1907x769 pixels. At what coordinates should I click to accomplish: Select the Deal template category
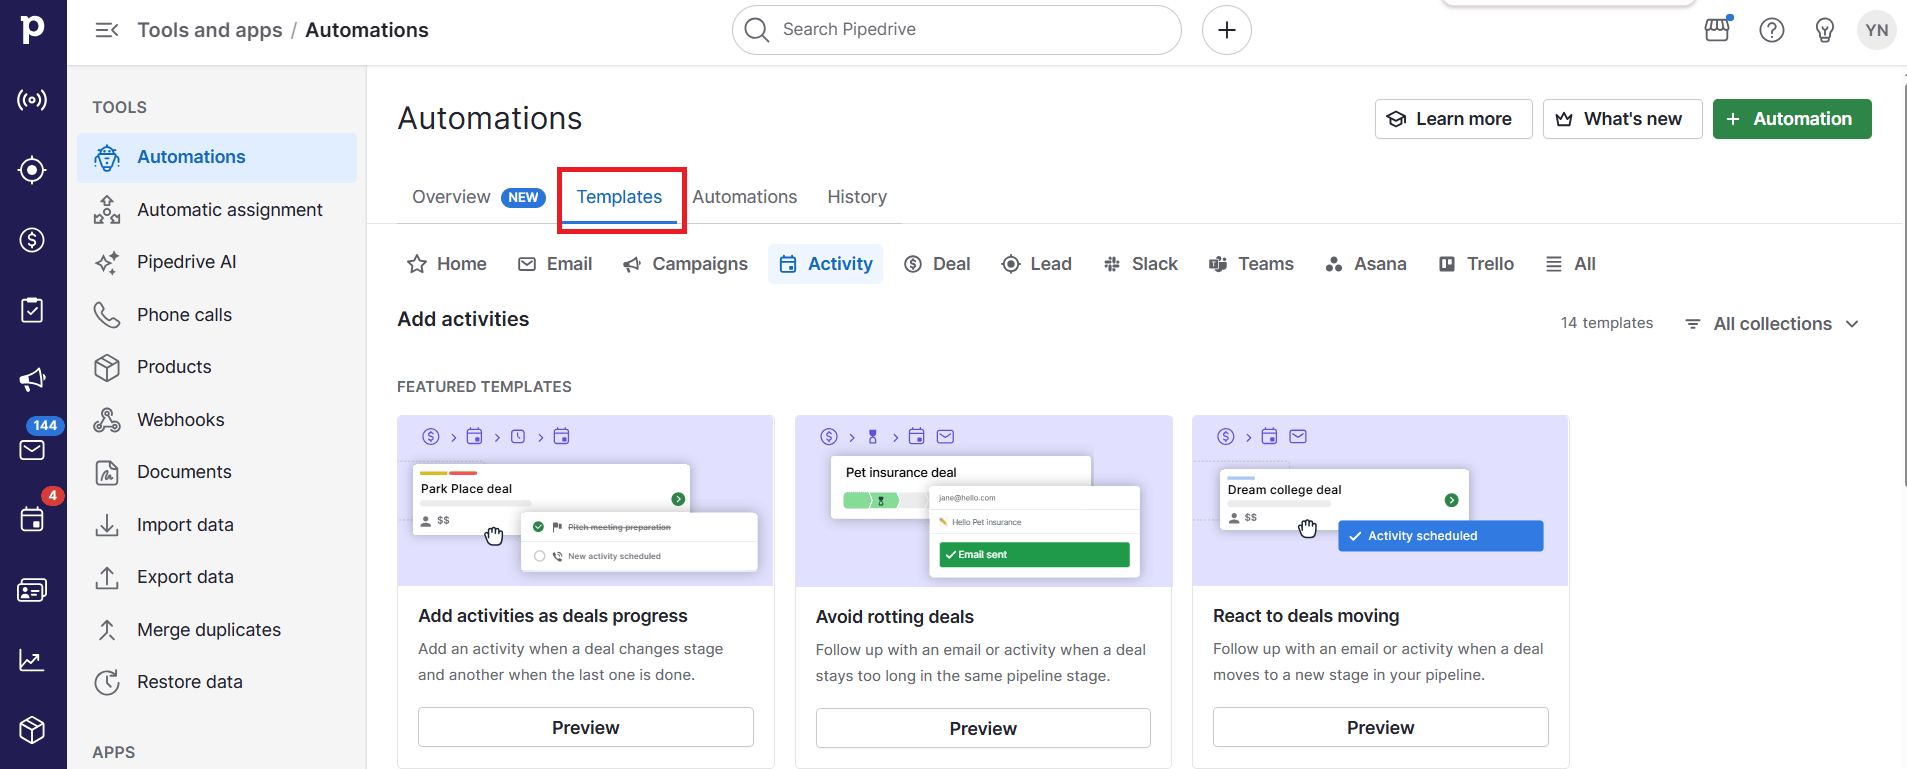(937, 264)
